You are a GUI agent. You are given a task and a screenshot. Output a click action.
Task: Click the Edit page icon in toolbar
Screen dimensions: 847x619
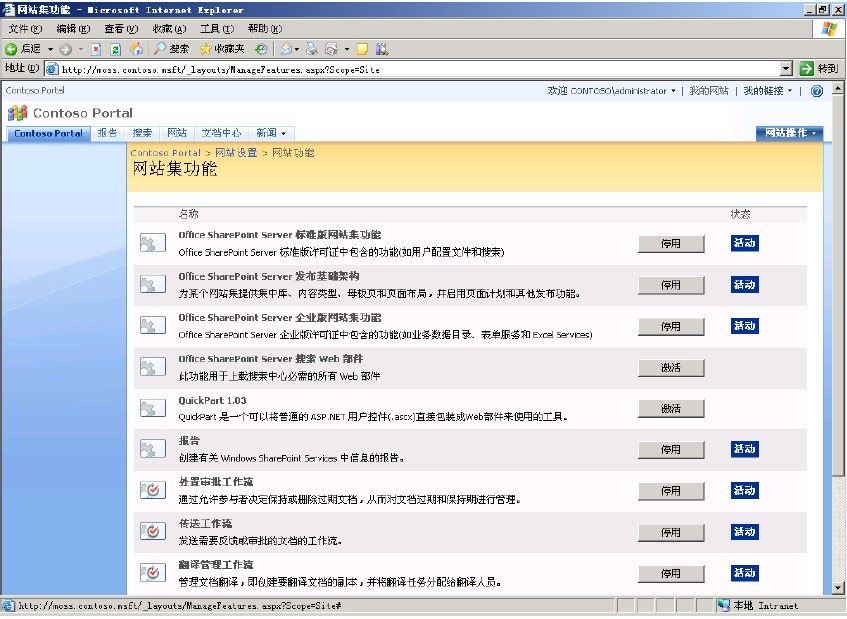[331, 49]
